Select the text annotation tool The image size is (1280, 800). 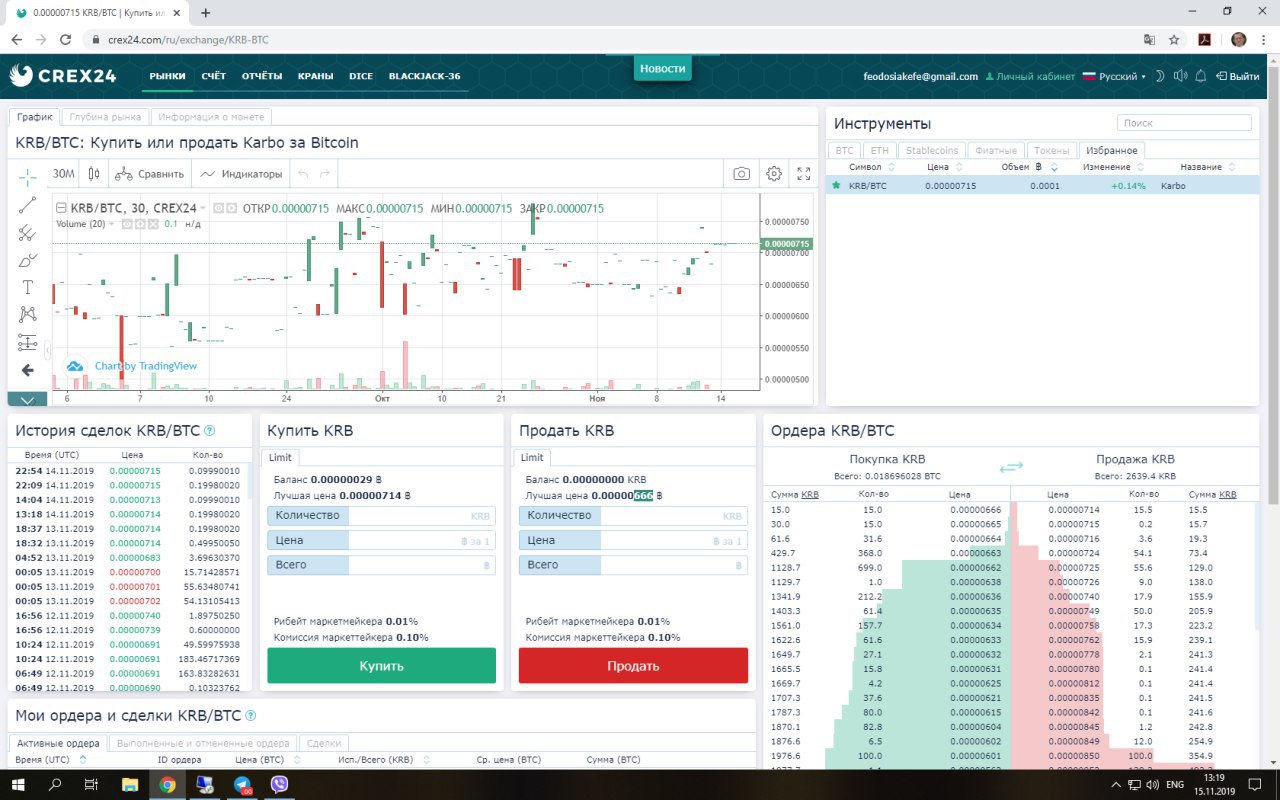(x=28, y=287)
